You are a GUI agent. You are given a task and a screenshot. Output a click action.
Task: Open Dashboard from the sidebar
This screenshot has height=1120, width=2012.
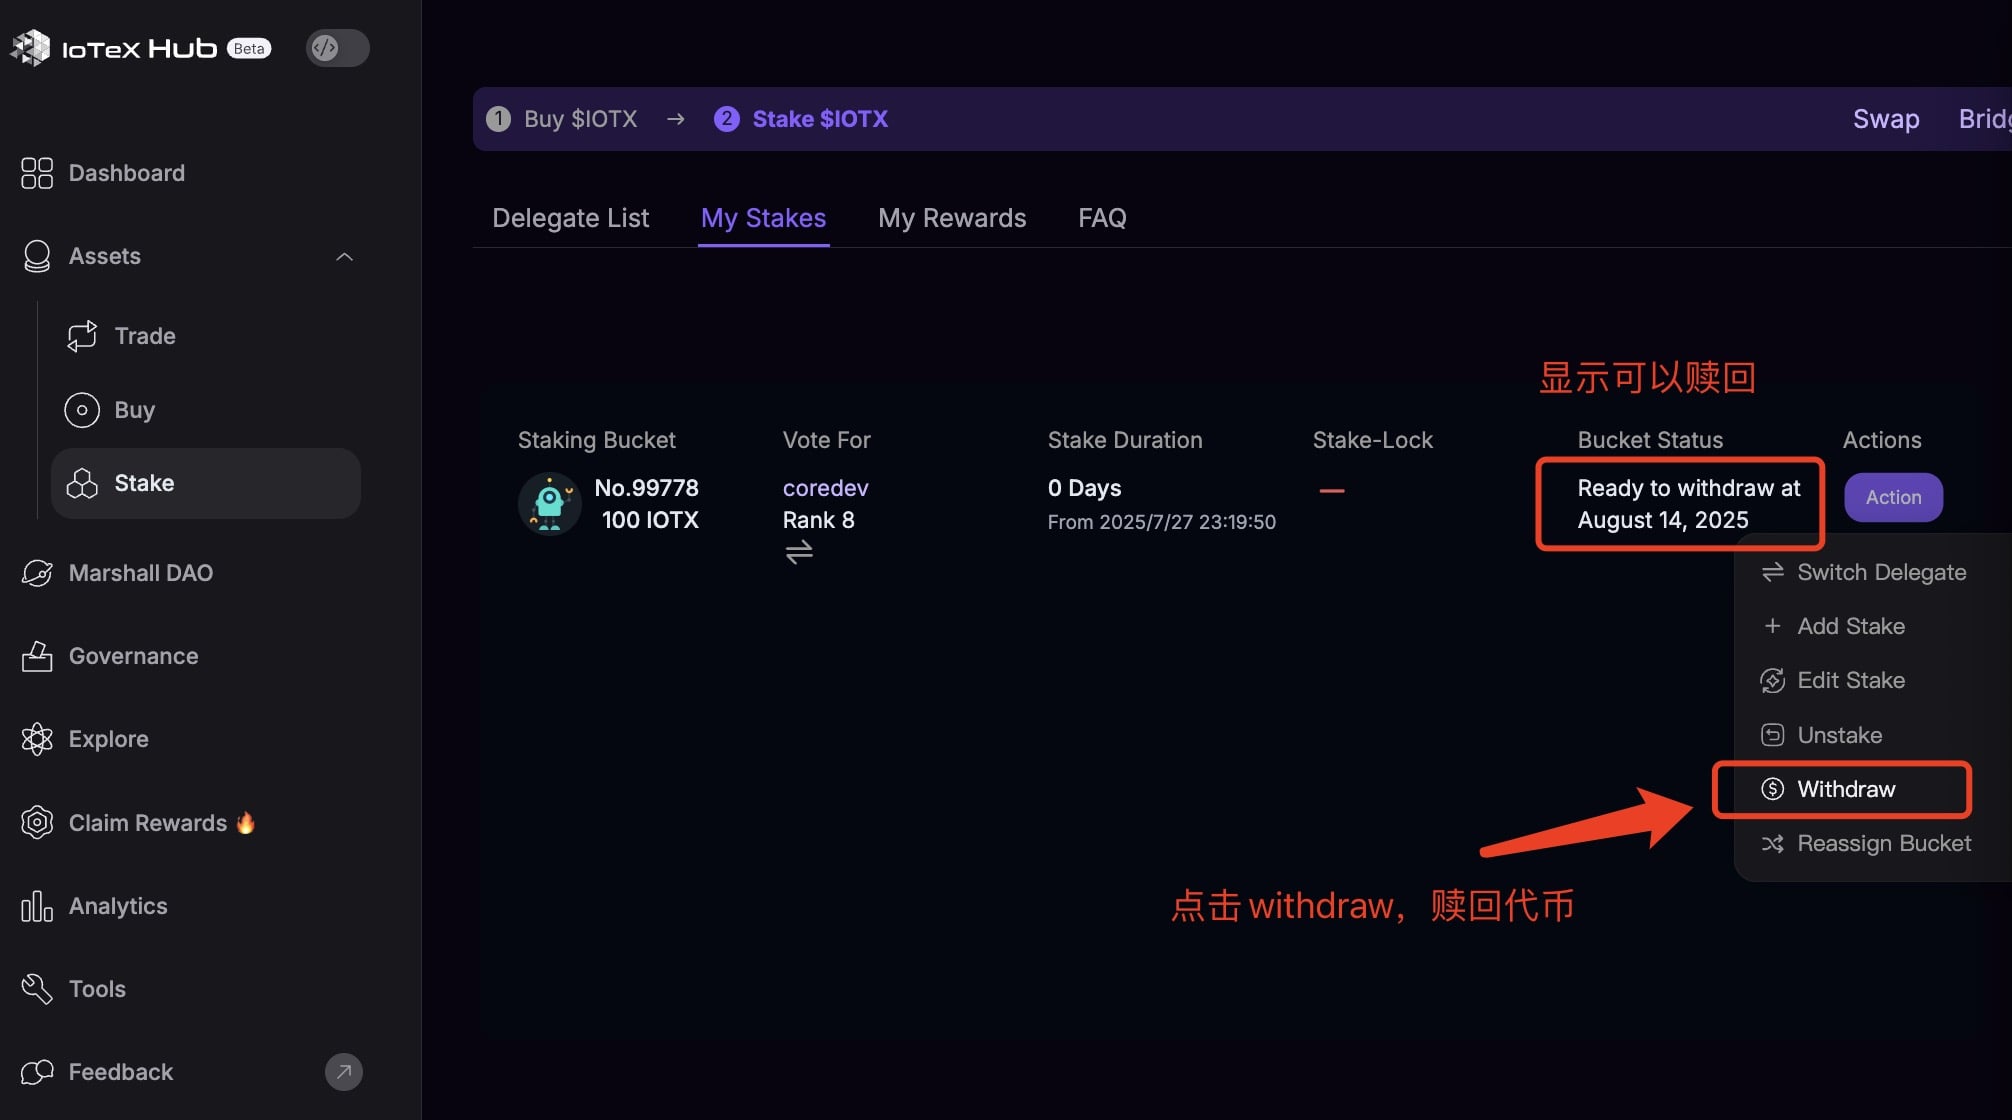[x=126, y=173]
